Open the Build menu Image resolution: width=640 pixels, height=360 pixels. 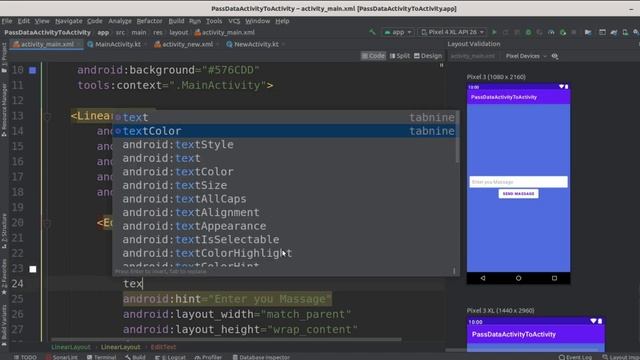[x=176, y=21]
